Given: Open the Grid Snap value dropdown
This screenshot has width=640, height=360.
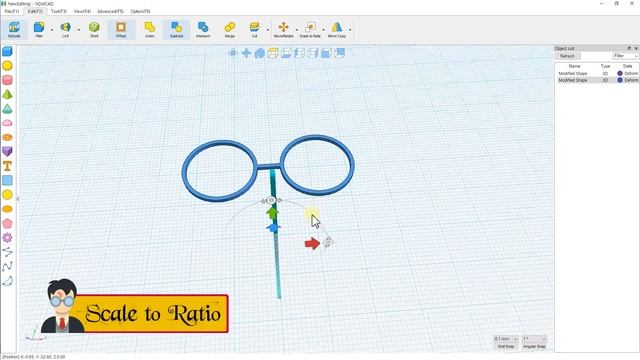Looking at the screenshot, I should click(x=506, y=339).
